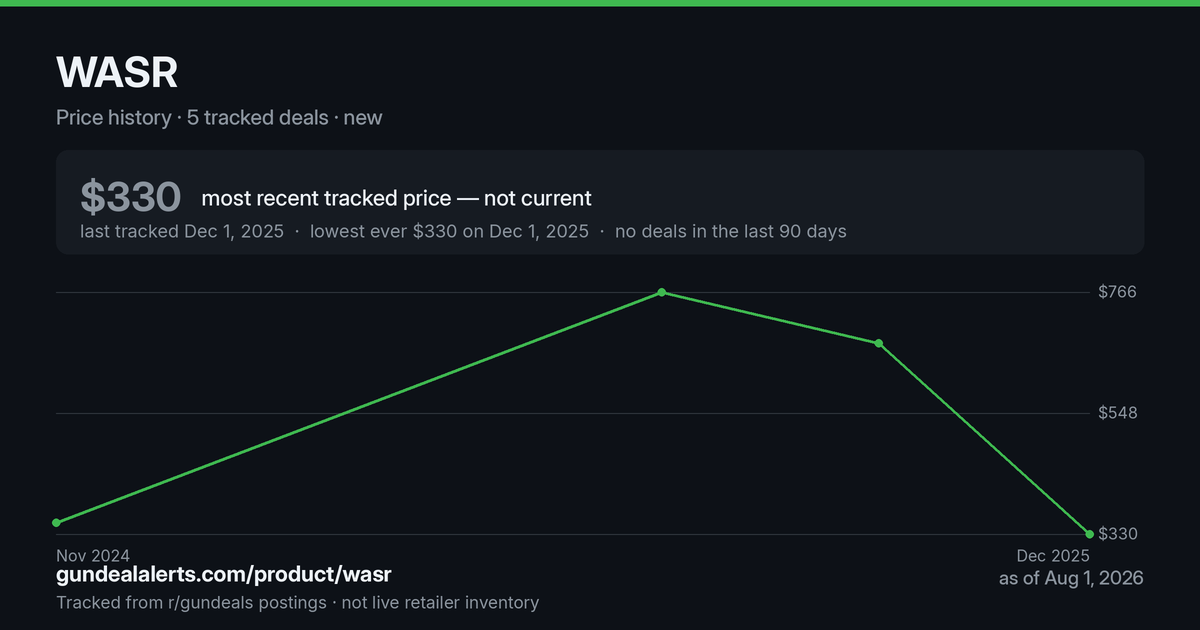The image size is (1200, 630).
Task: Click the 'Price history · 5 tracked deals' subtitle
Action: point(192,117)
